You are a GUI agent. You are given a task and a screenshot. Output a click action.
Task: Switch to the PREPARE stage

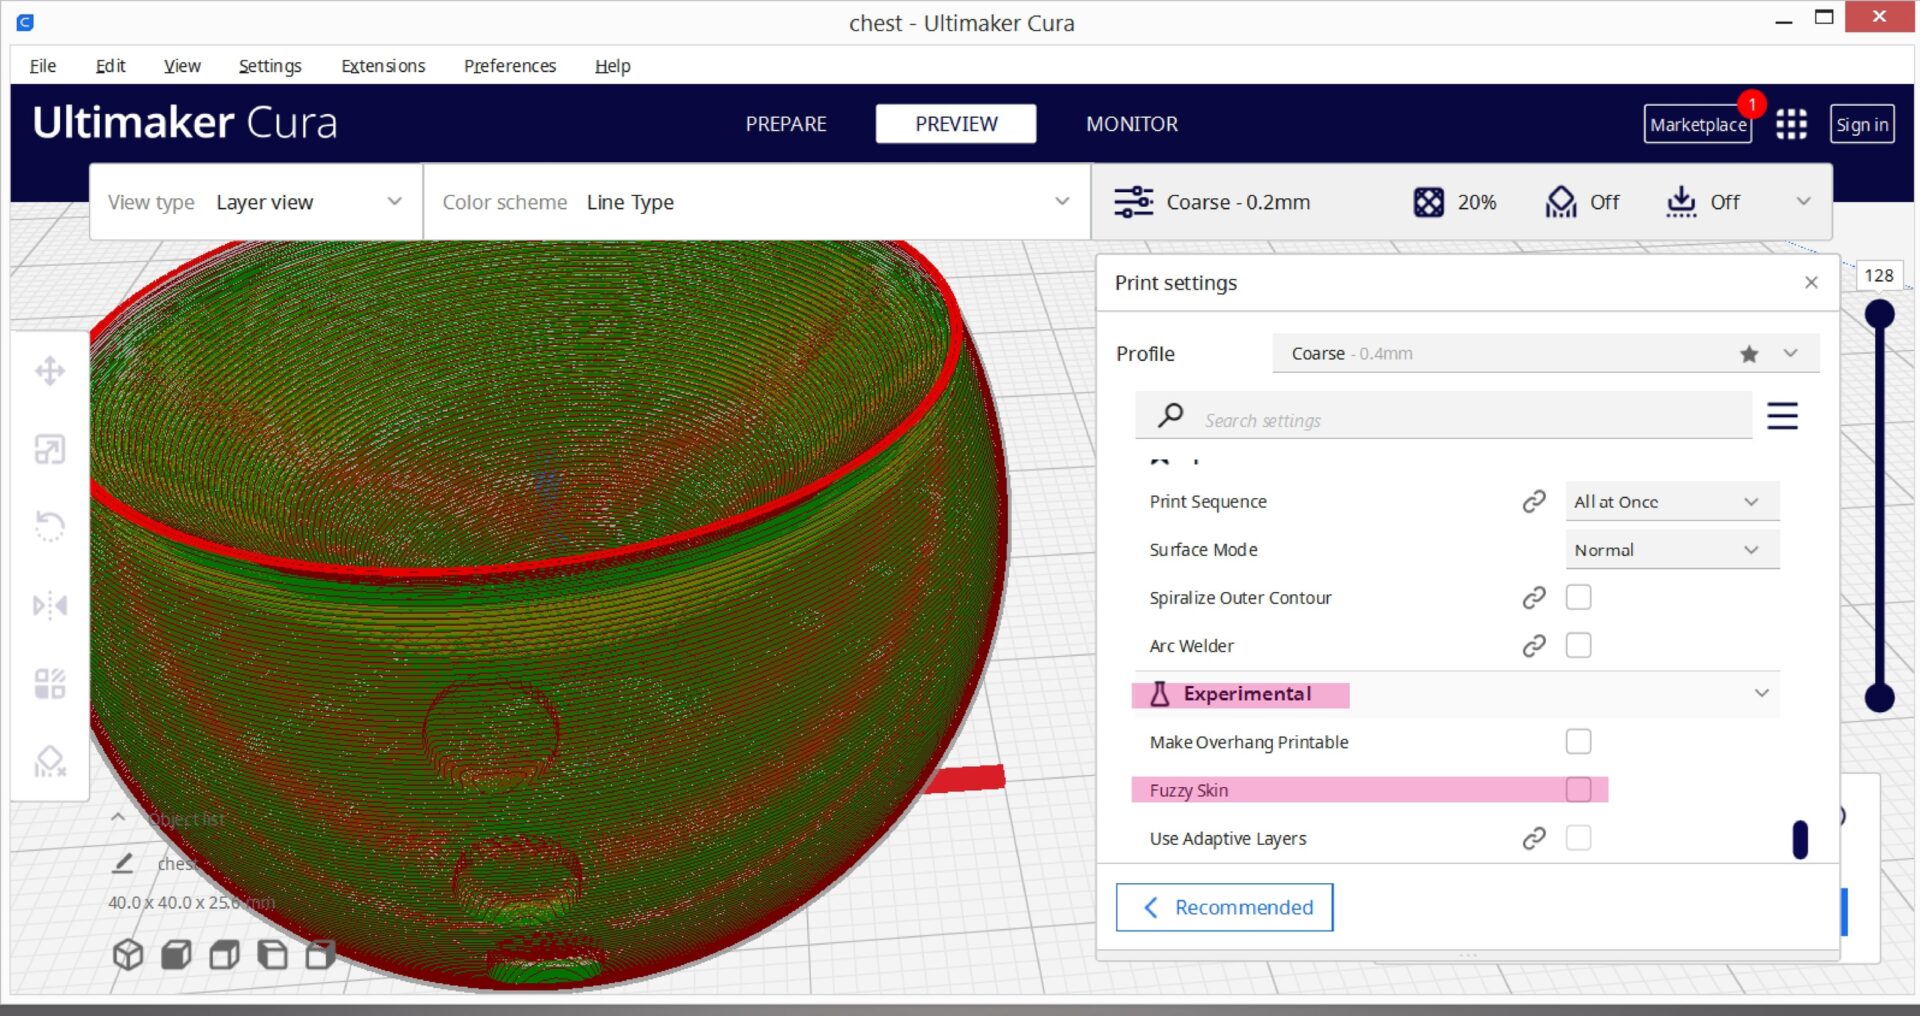point(786,124)
